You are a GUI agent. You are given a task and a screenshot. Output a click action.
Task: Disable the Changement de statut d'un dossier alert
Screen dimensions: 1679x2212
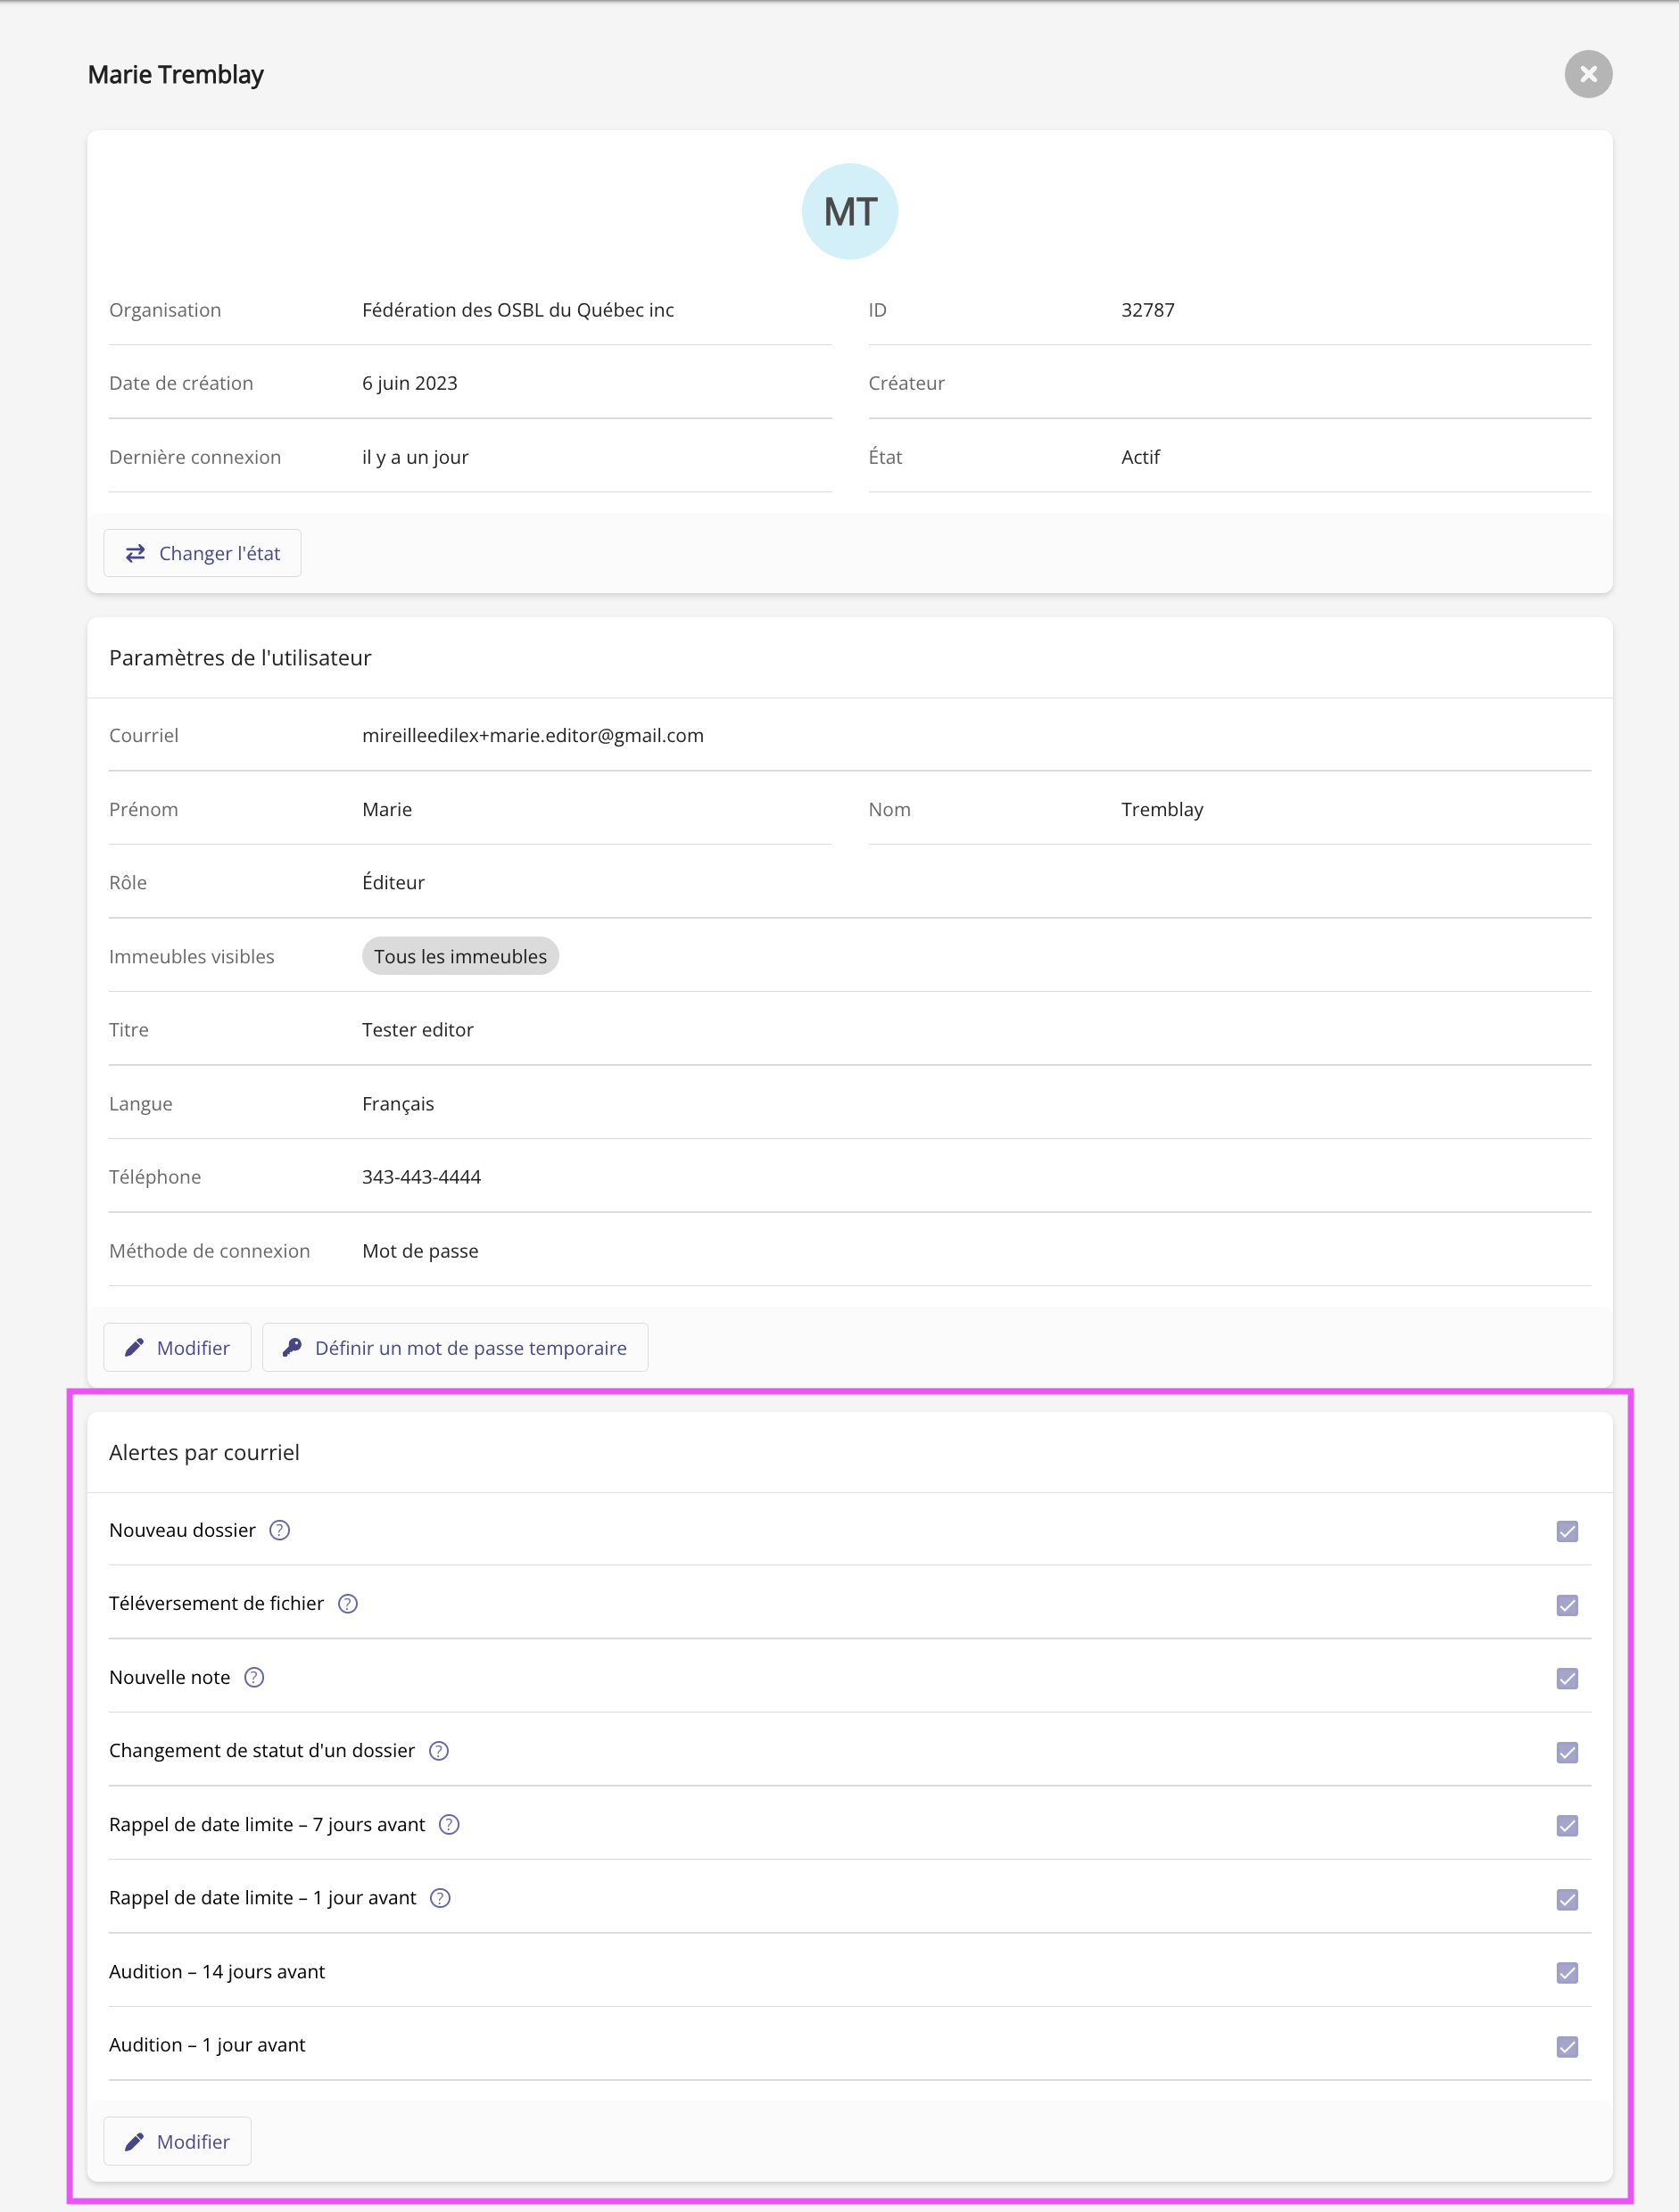(x=1566, y=1752)
